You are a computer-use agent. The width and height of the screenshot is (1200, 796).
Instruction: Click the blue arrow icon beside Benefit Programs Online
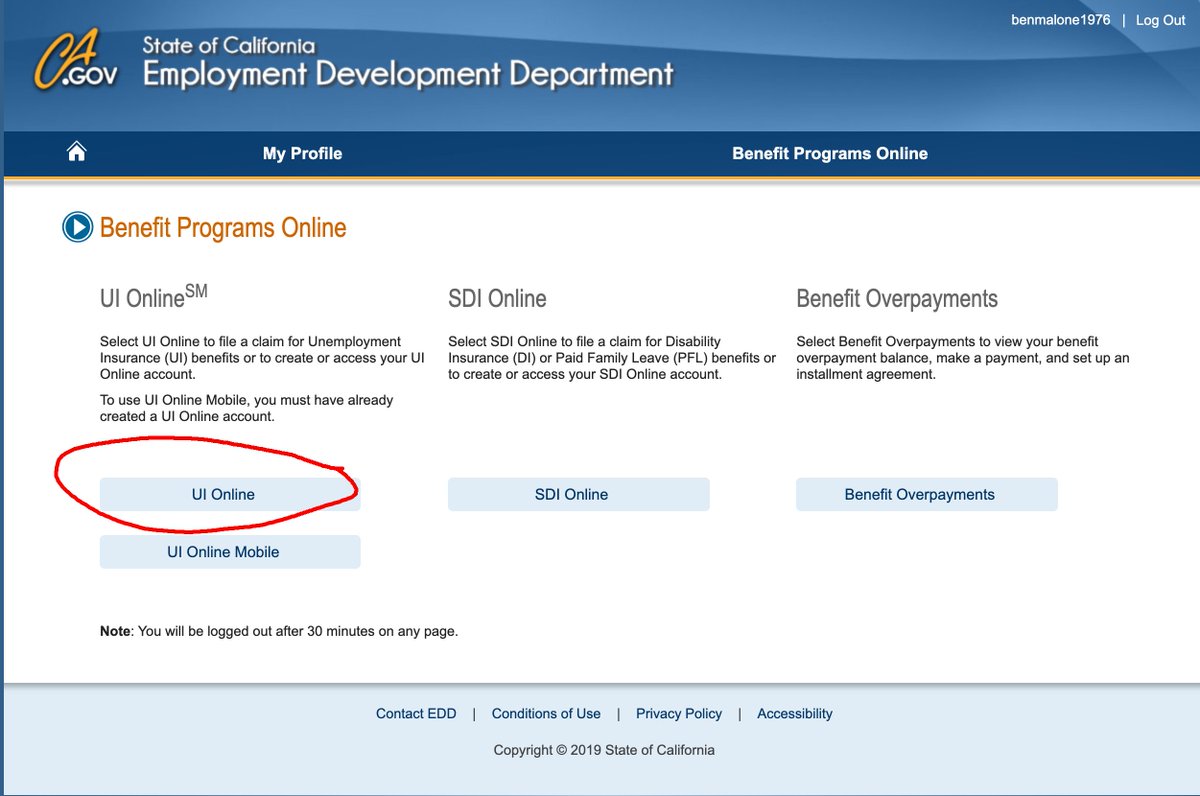[77, 227]
